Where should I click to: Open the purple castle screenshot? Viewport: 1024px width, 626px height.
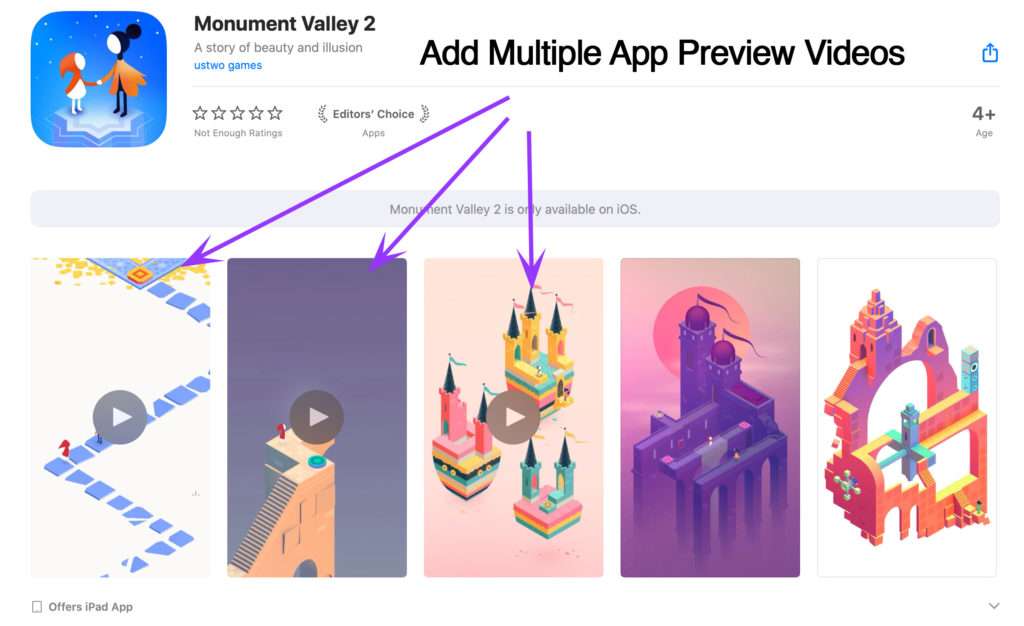pyautogui.click(x=710, y=417)
